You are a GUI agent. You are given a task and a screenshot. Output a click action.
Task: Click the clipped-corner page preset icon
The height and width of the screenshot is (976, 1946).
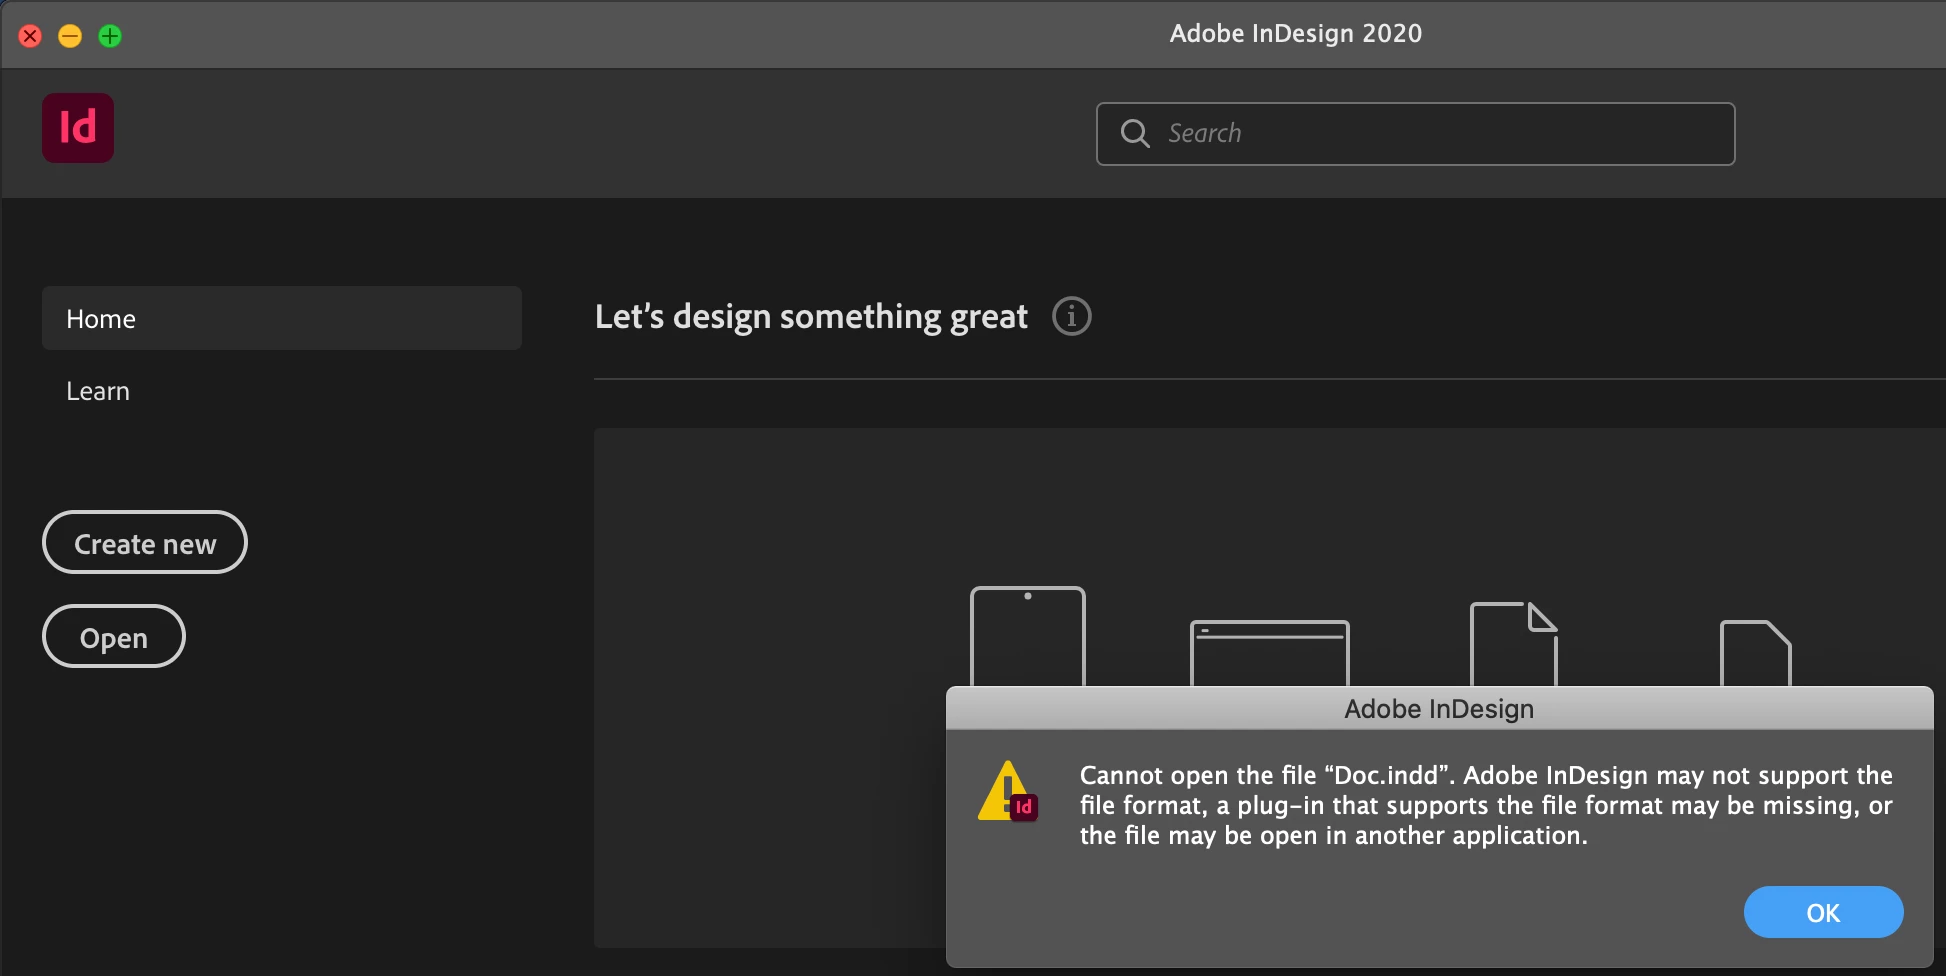[1756, 653]
